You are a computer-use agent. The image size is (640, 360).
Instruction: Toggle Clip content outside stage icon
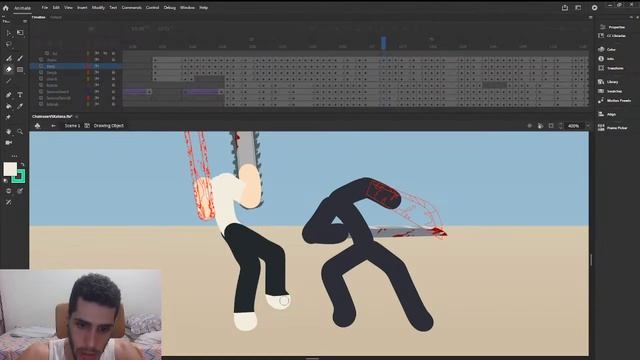551,126
